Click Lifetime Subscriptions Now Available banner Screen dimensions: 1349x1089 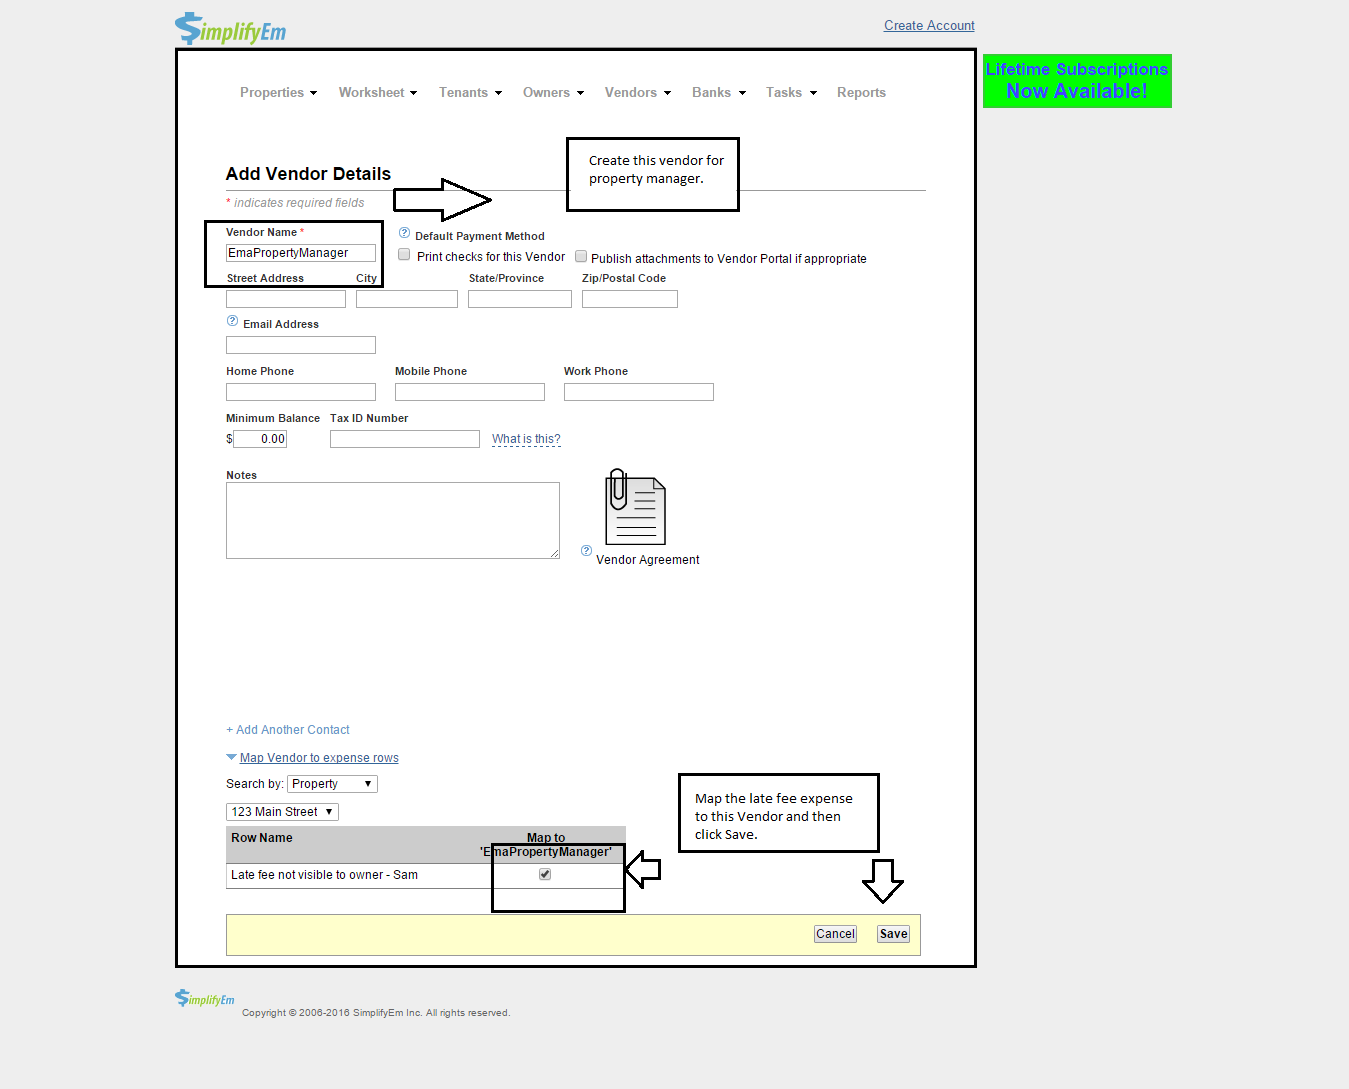tap(1077, 81)
